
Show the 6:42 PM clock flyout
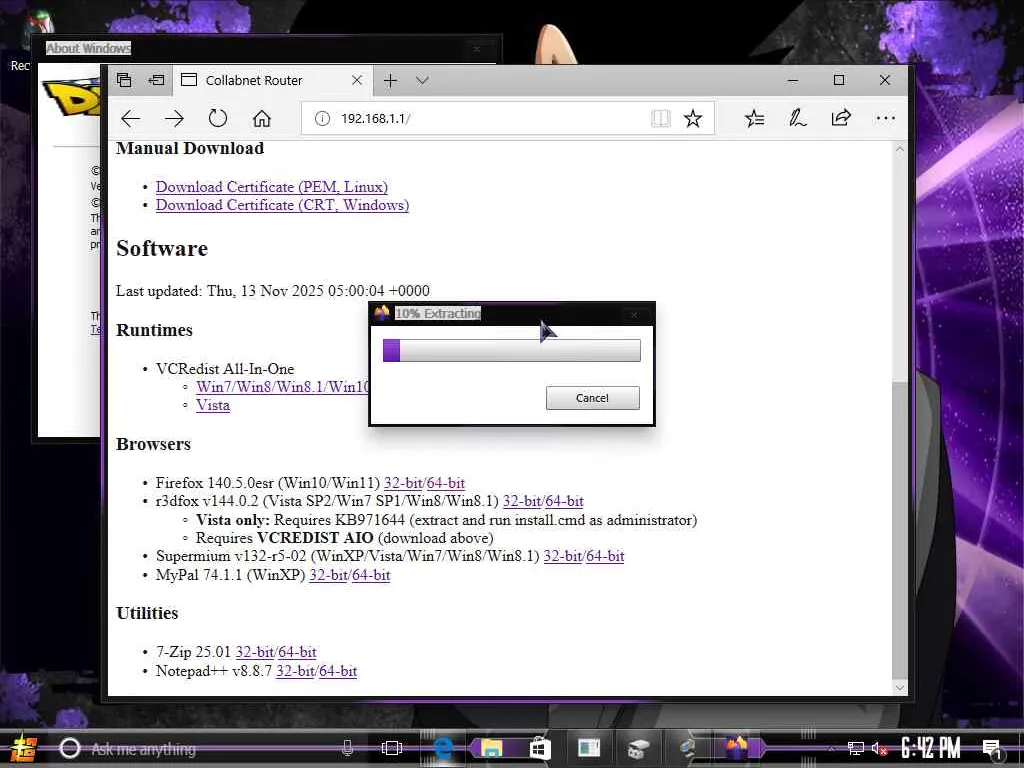click(x=931, y=748)
